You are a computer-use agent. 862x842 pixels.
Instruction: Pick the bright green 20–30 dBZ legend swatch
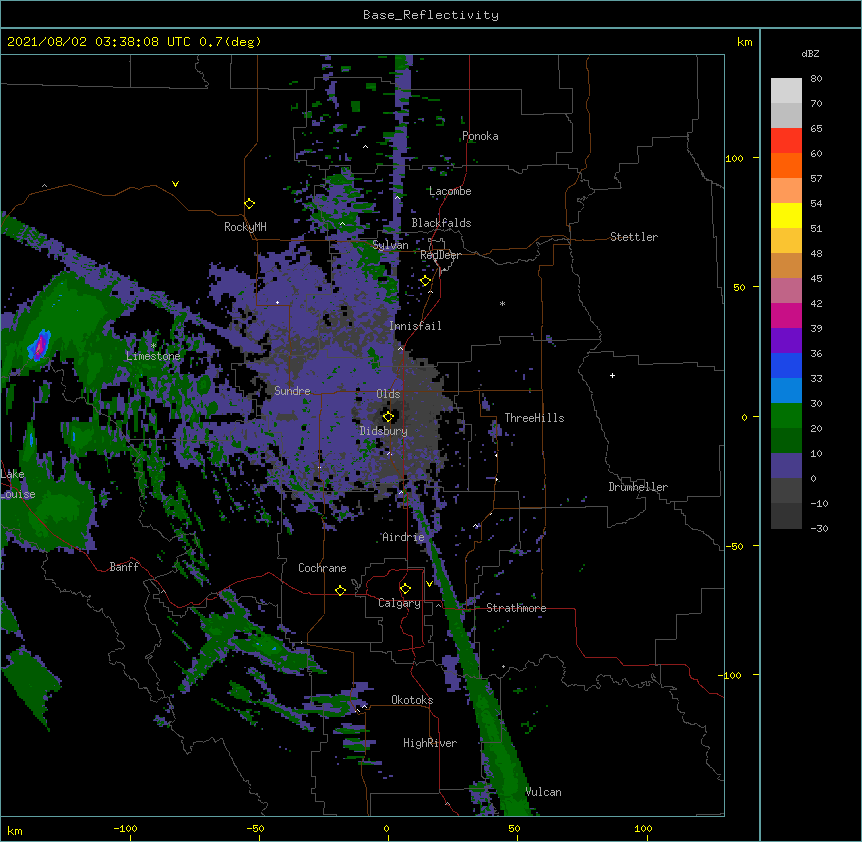(786, 416)
